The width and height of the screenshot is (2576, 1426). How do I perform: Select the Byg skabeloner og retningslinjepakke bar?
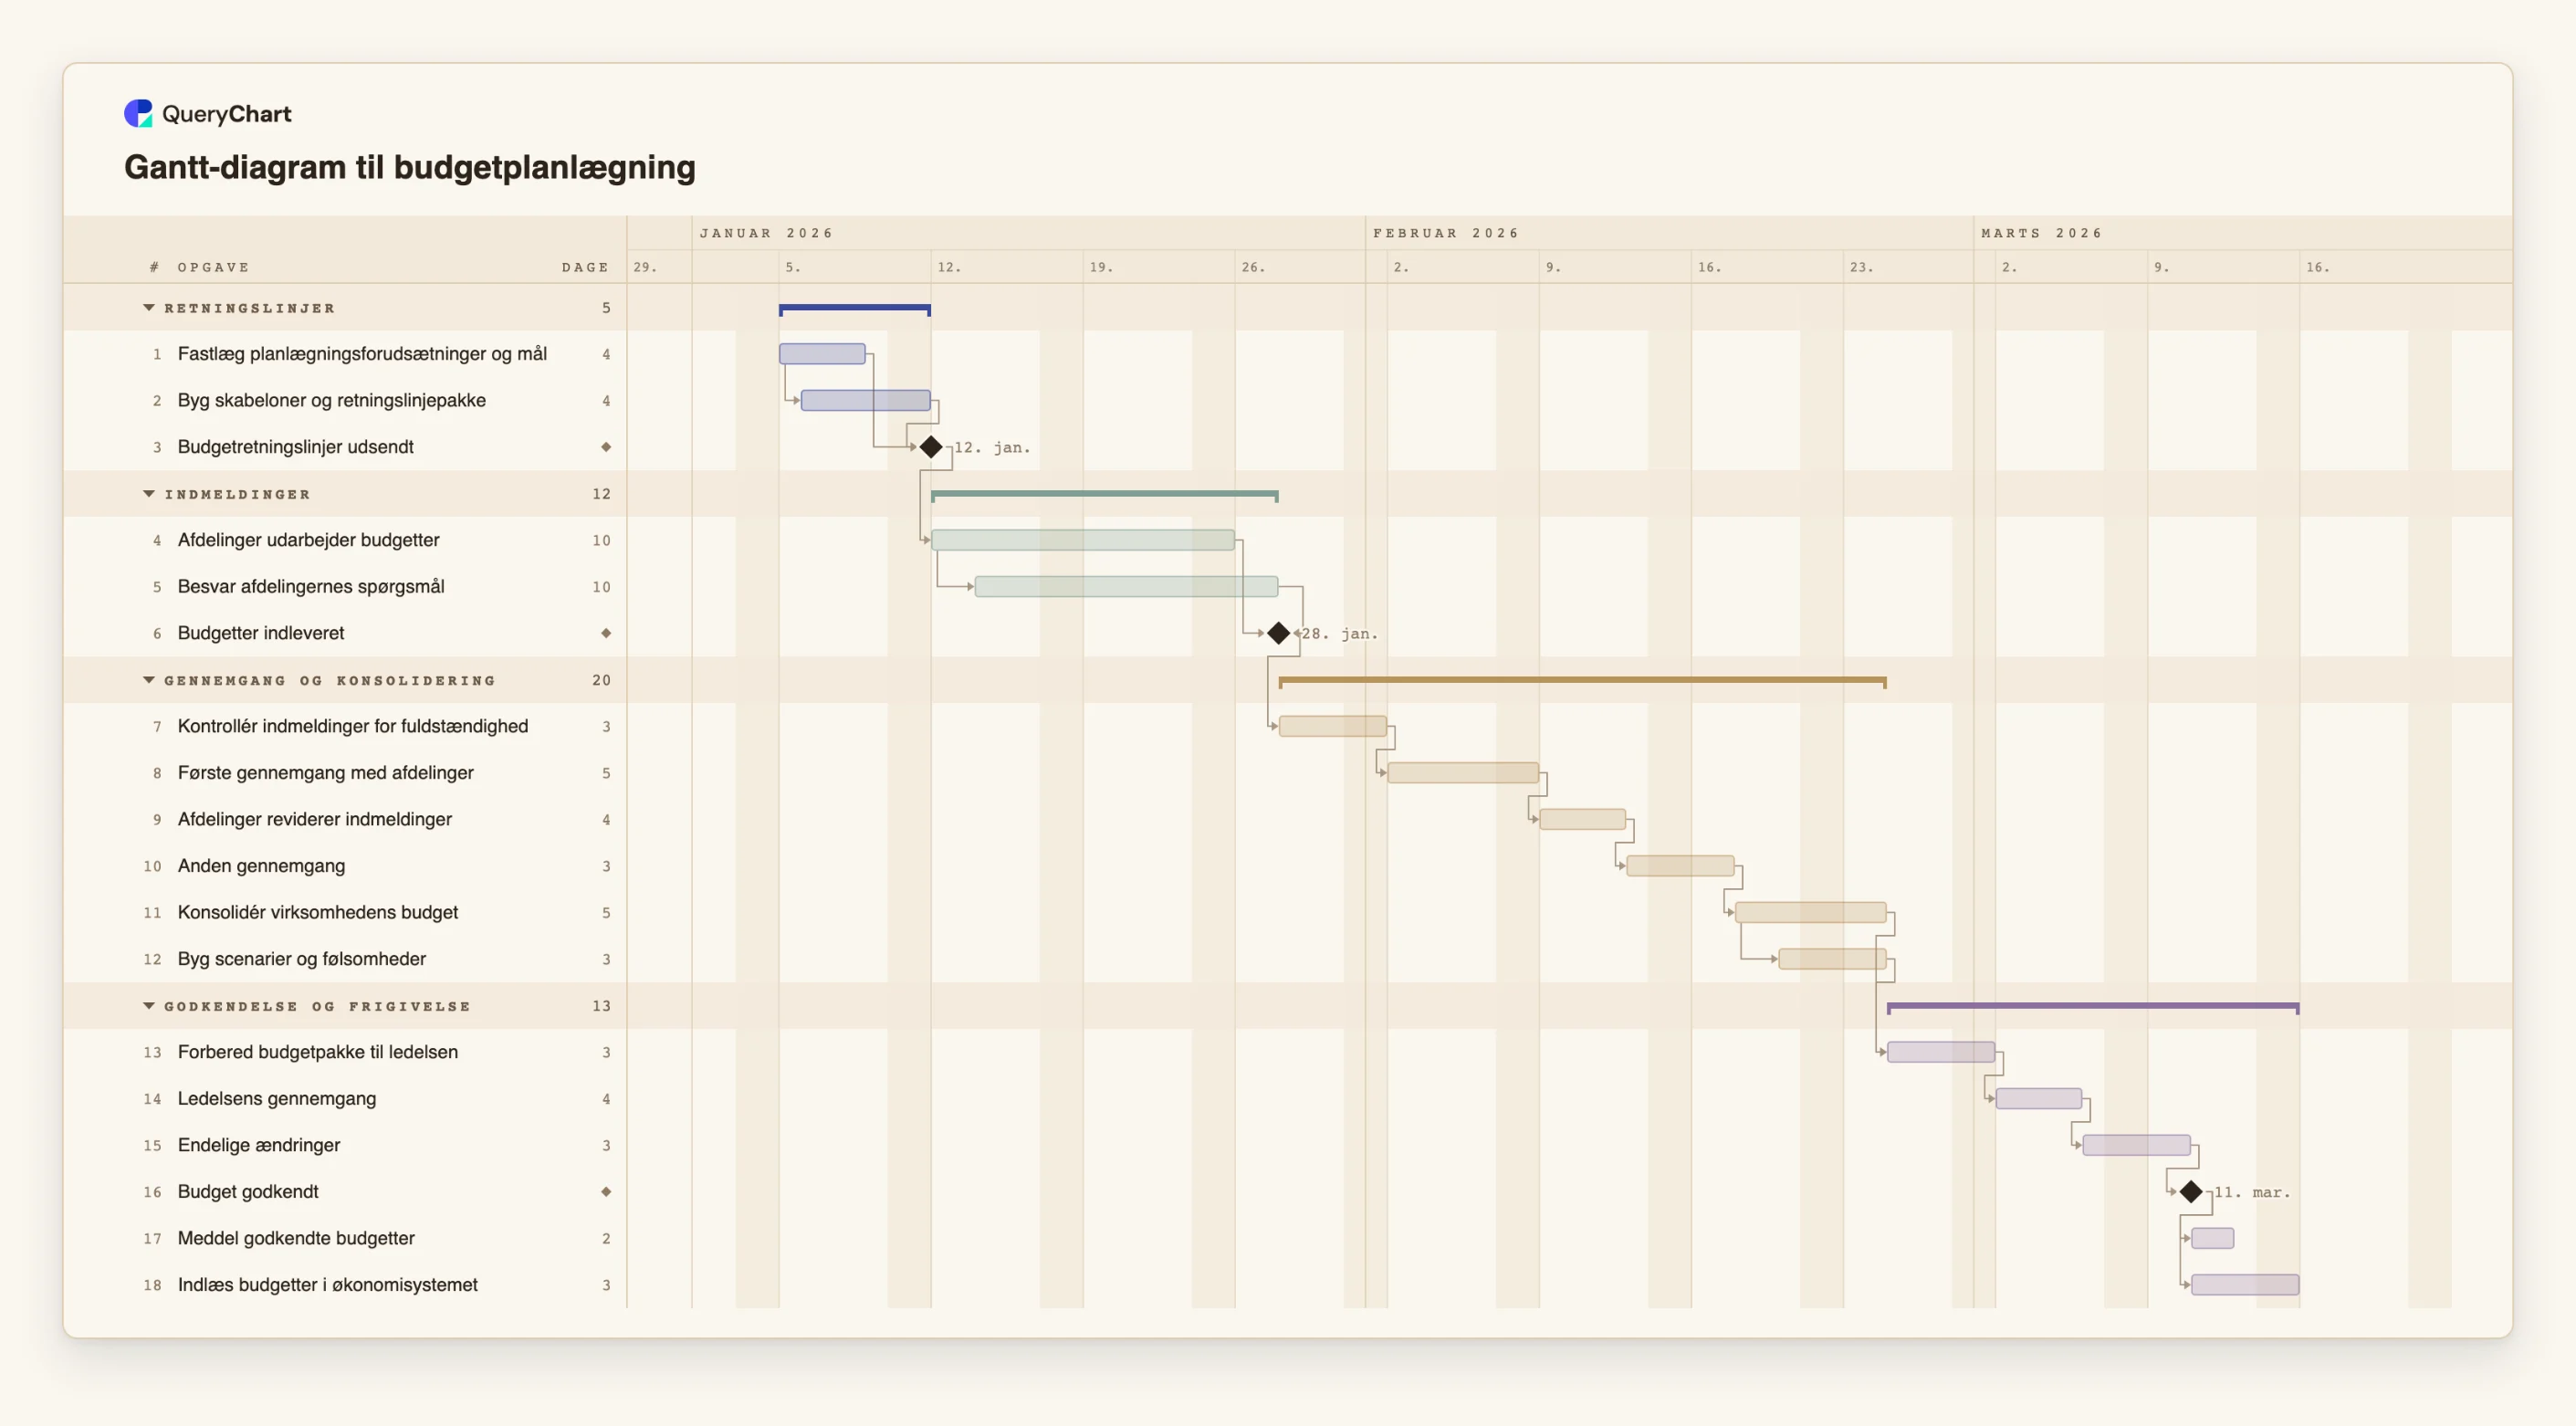[866, 400]
